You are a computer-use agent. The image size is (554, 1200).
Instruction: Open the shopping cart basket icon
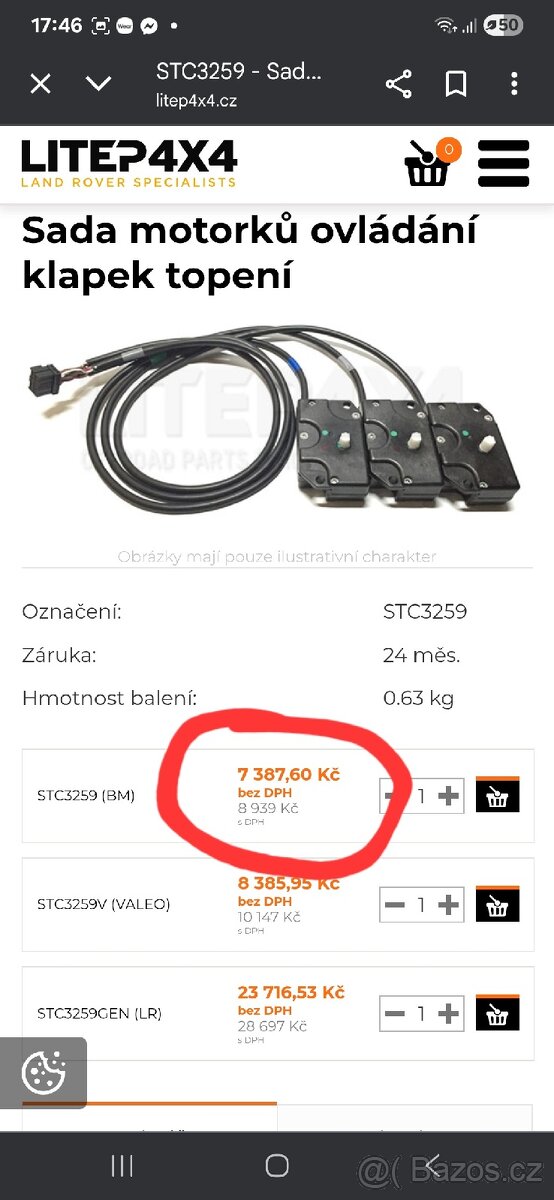click(430, 163)
